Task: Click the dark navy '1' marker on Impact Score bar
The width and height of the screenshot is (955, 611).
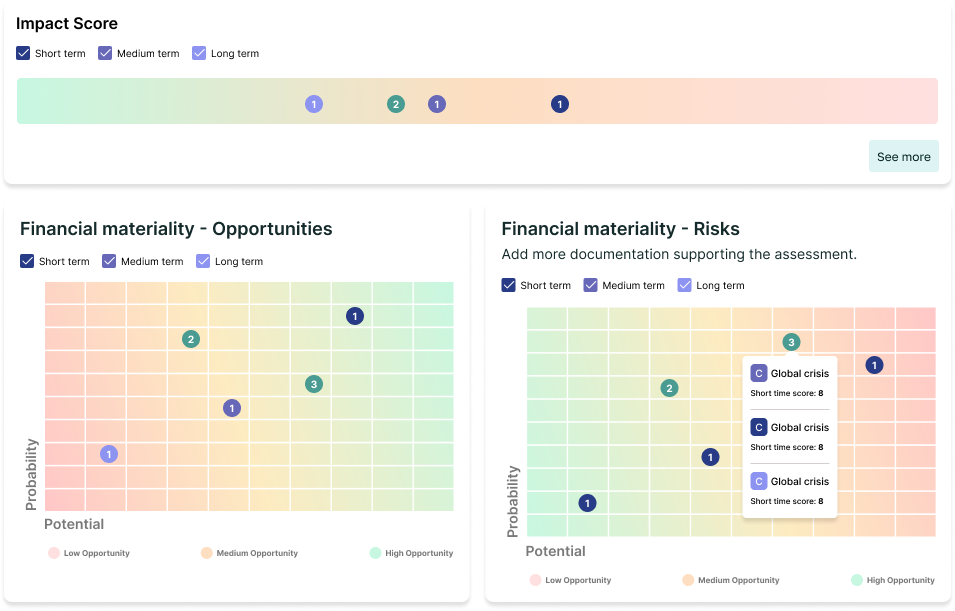Action: [x=560, y=104]
